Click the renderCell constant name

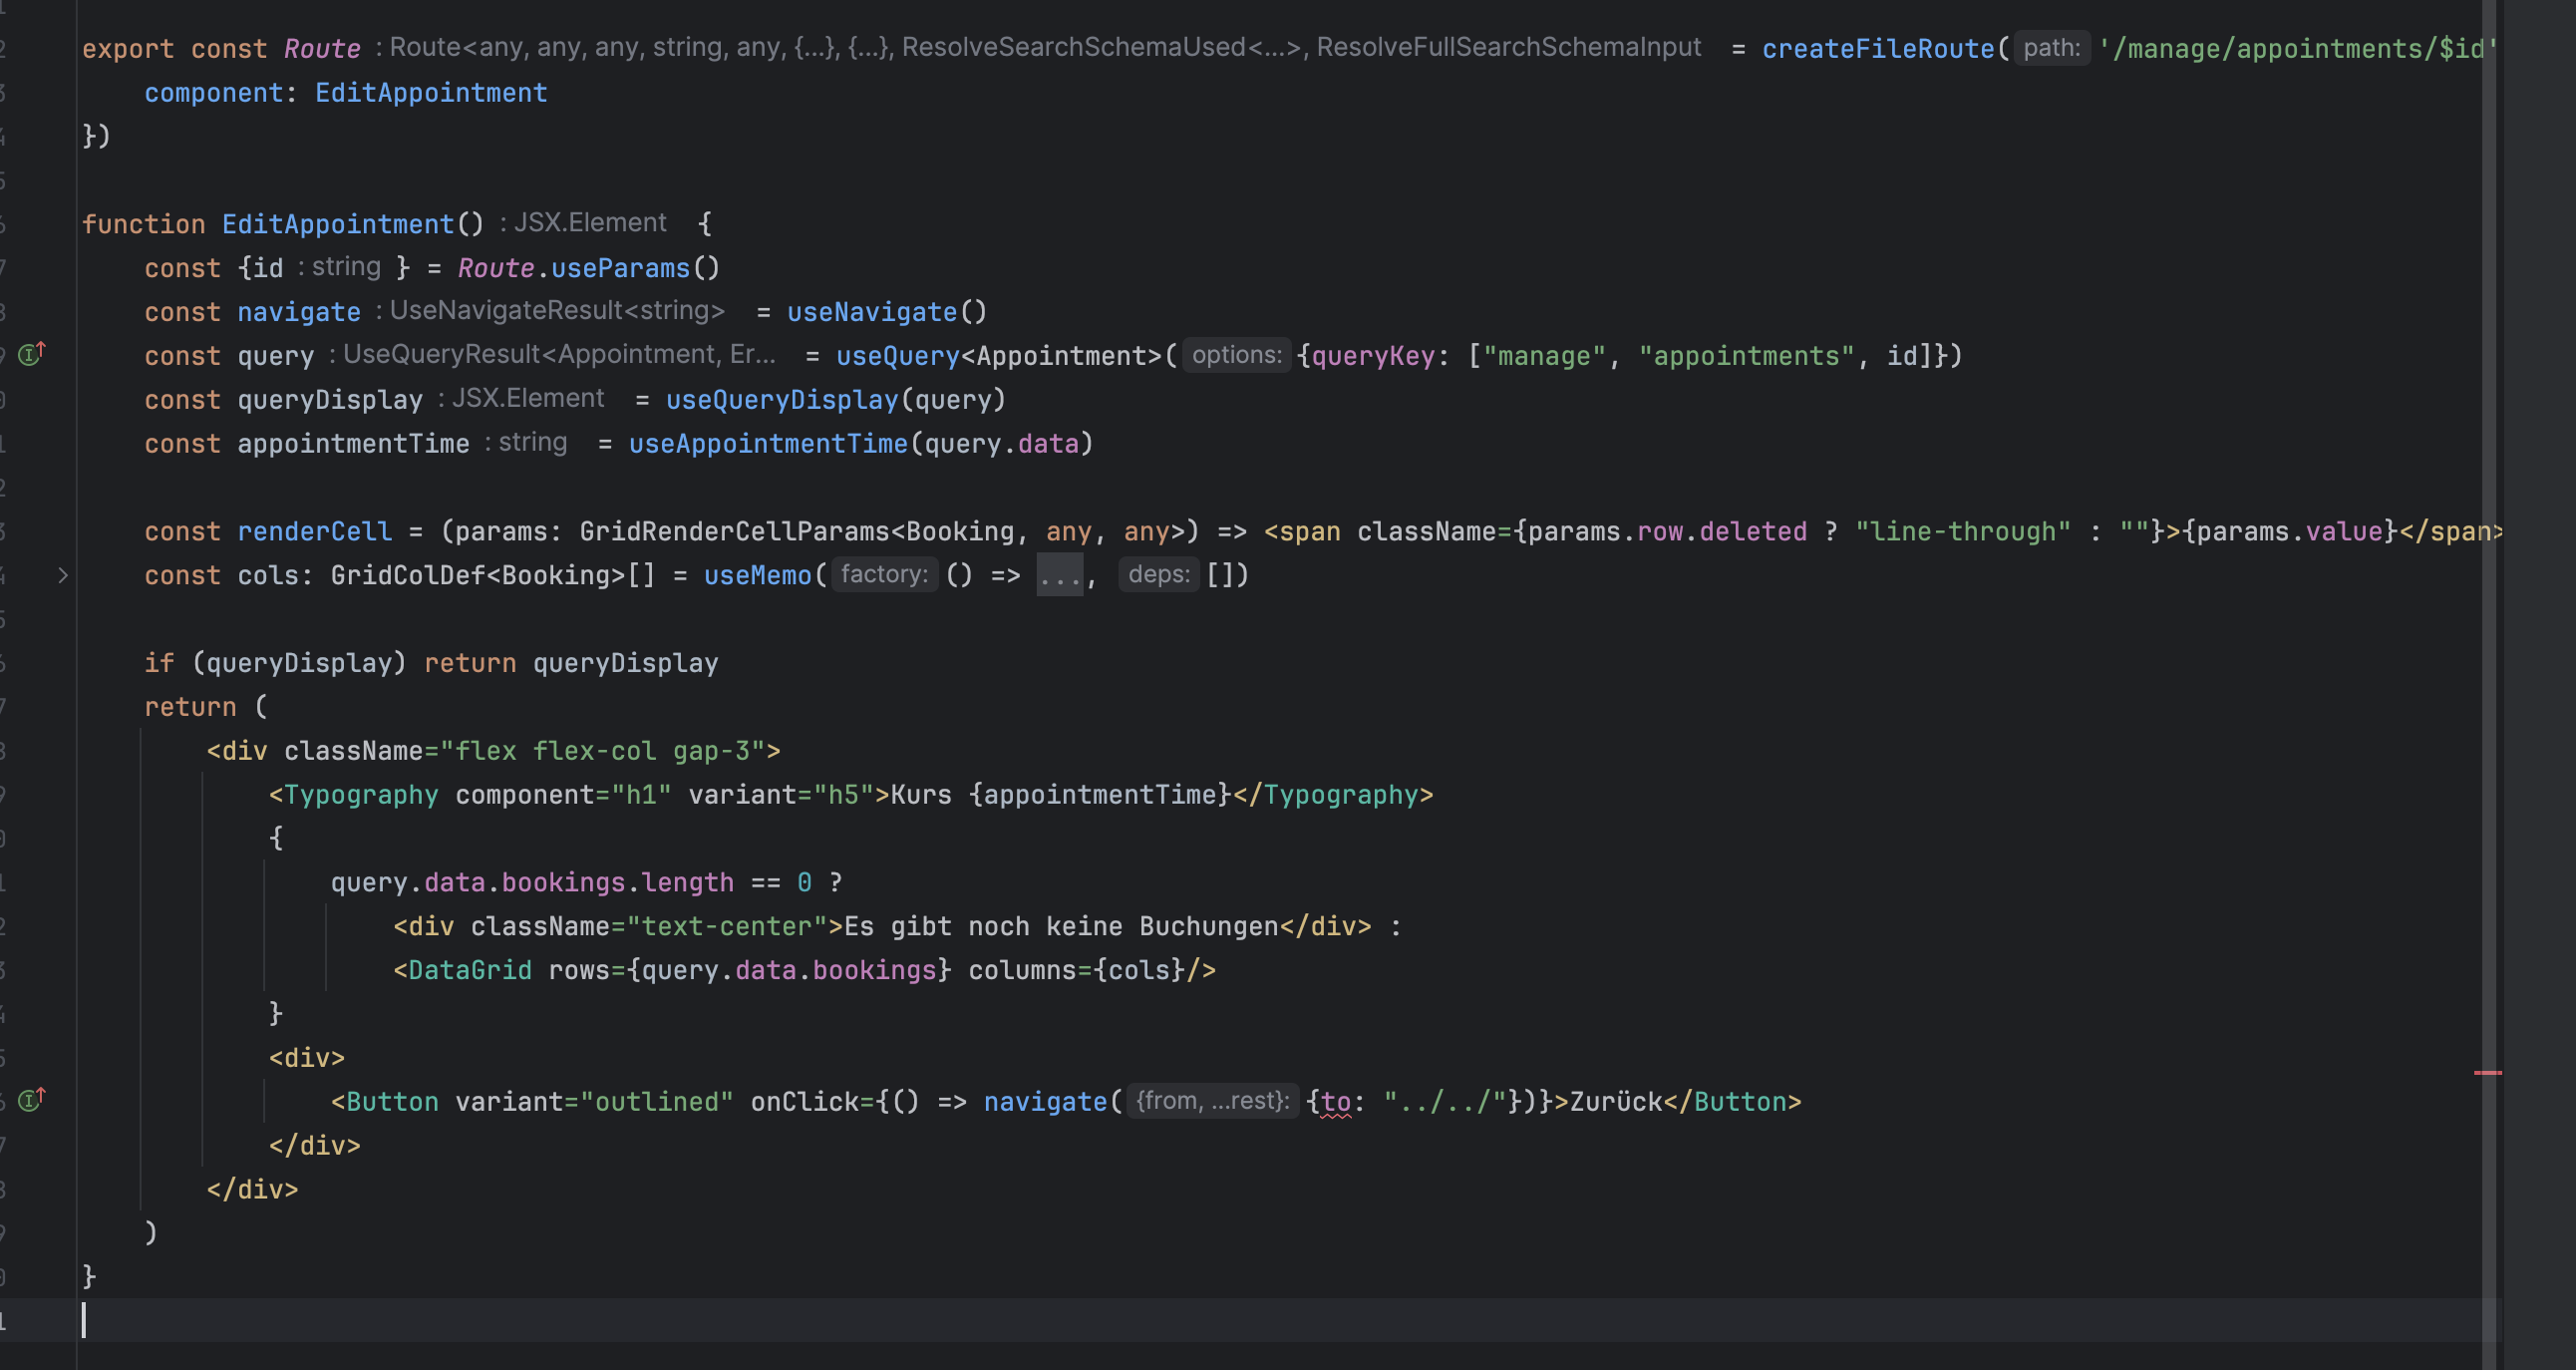[x=314, y=532]
